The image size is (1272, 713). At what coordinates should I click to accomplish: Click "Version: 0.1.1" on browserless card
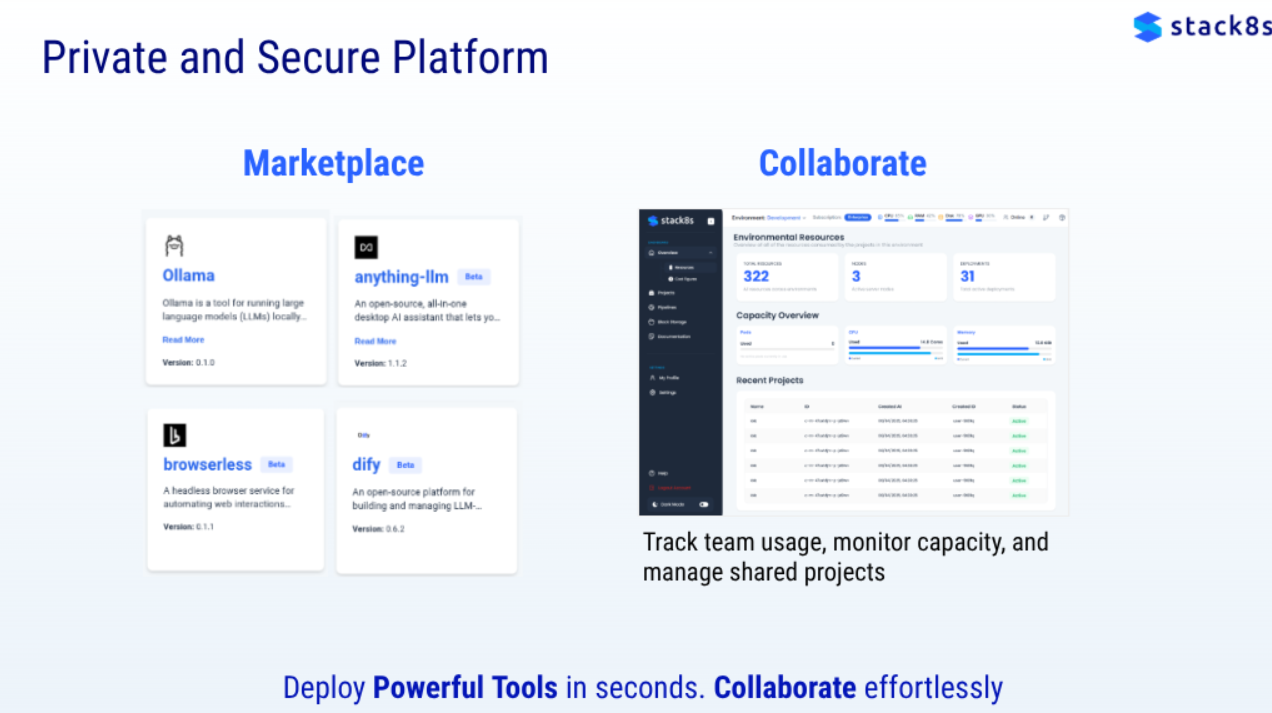coord(188,526)
